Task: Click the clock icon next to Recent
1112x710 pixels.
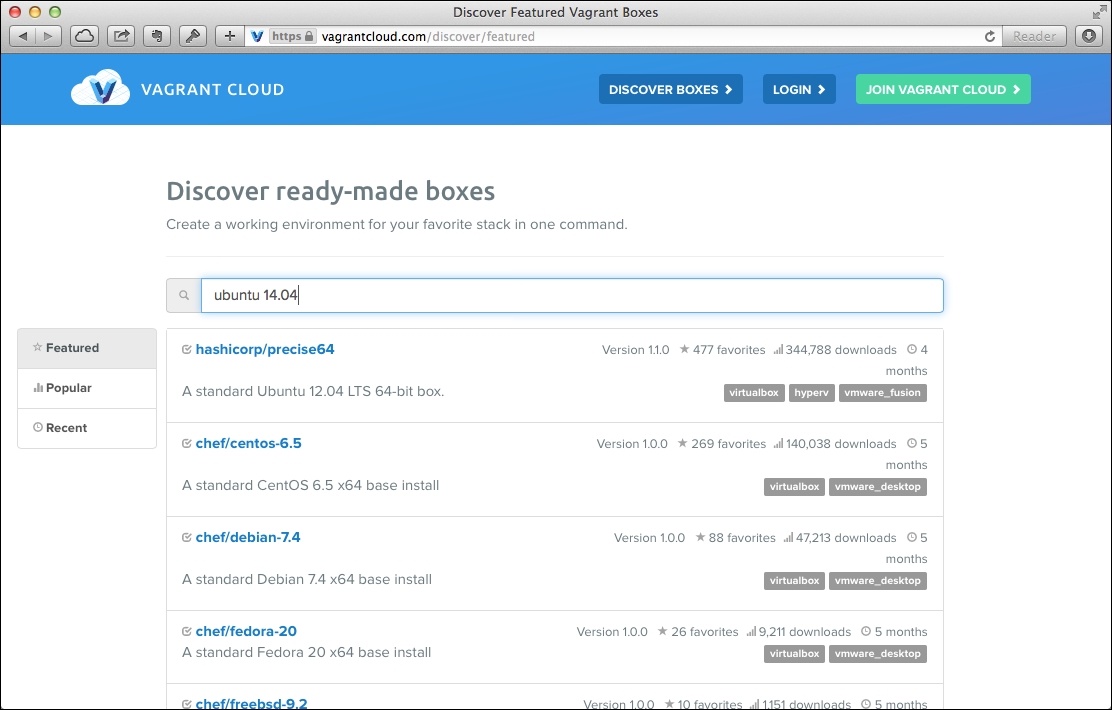Action: click(38, 427)
